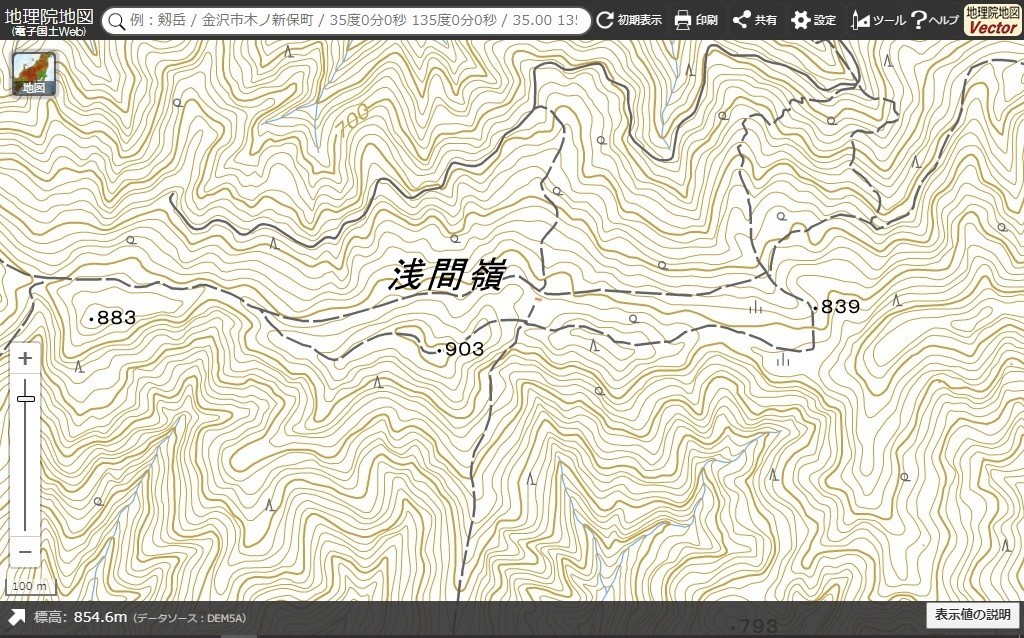Open the 印刷 print option

coord(696,20)
